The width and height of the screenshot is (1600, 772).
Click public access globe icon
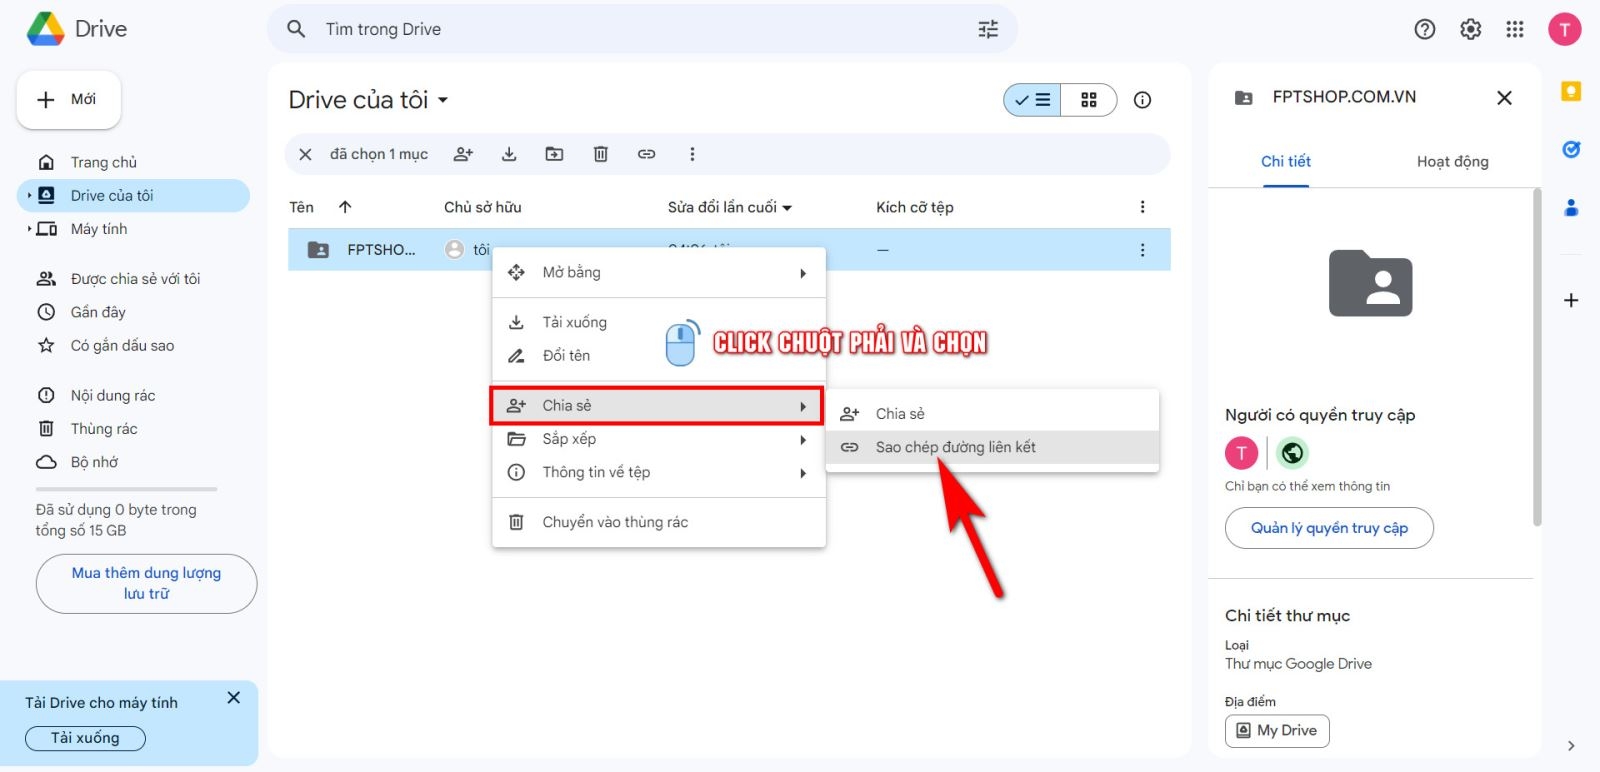coord(1292,453)
